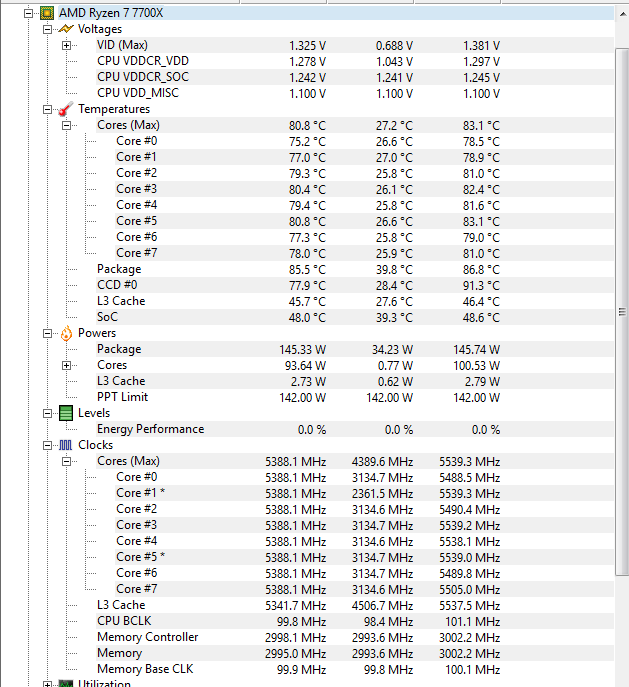Select the CPU BCLK row
629x687 pixels.
[355, 621]
